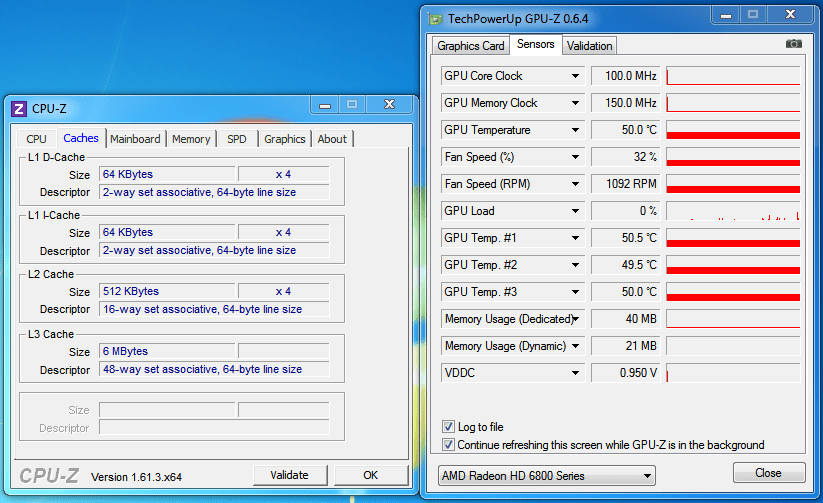Viewport: 823px width, 503px height.
Task: Expand the Memory Usage (Dedicated) dropdown
Action: (x=575, y=319)
